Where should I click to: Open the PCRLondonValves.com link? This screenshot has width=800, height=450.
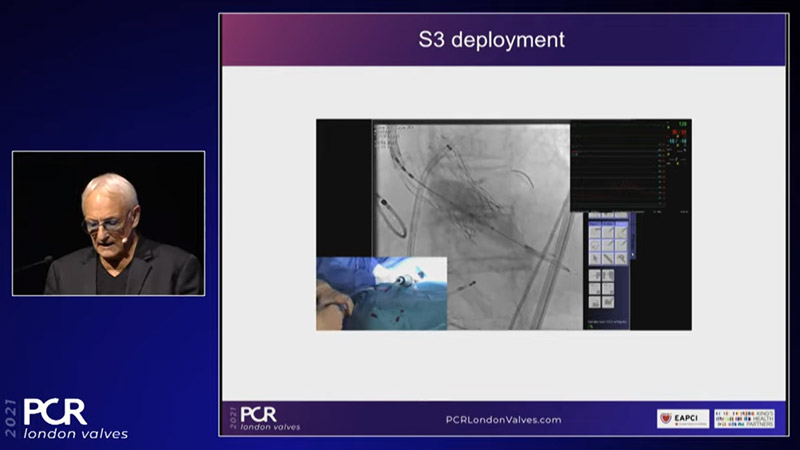(503, 420)
